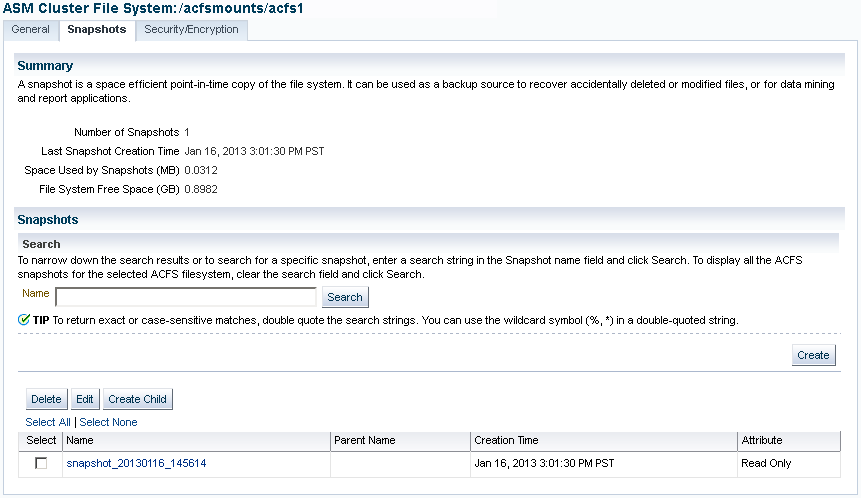Click the Space Used value 0.0312

[x=201, y=170]
